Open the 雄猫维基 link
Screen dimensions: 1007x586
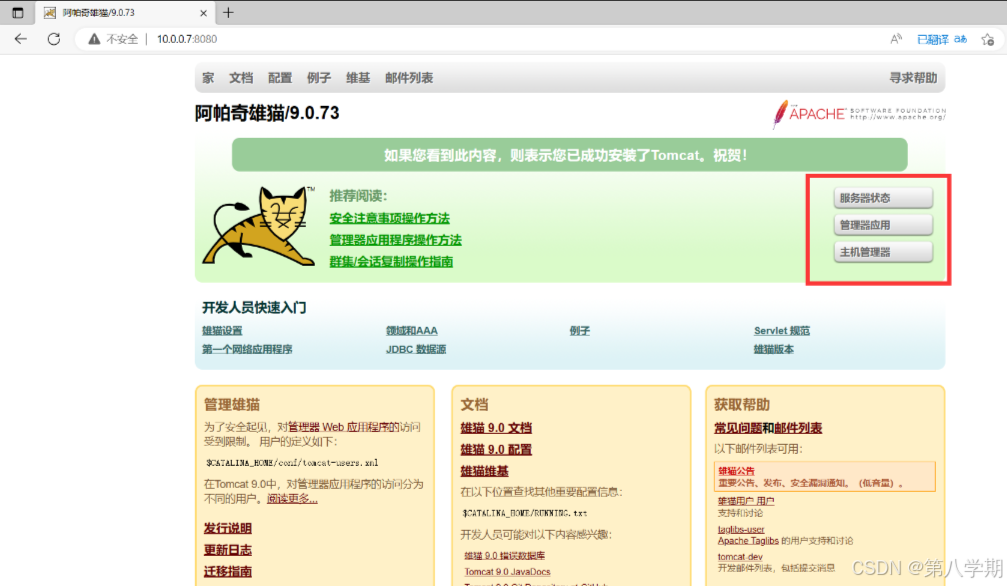(484, 471)
